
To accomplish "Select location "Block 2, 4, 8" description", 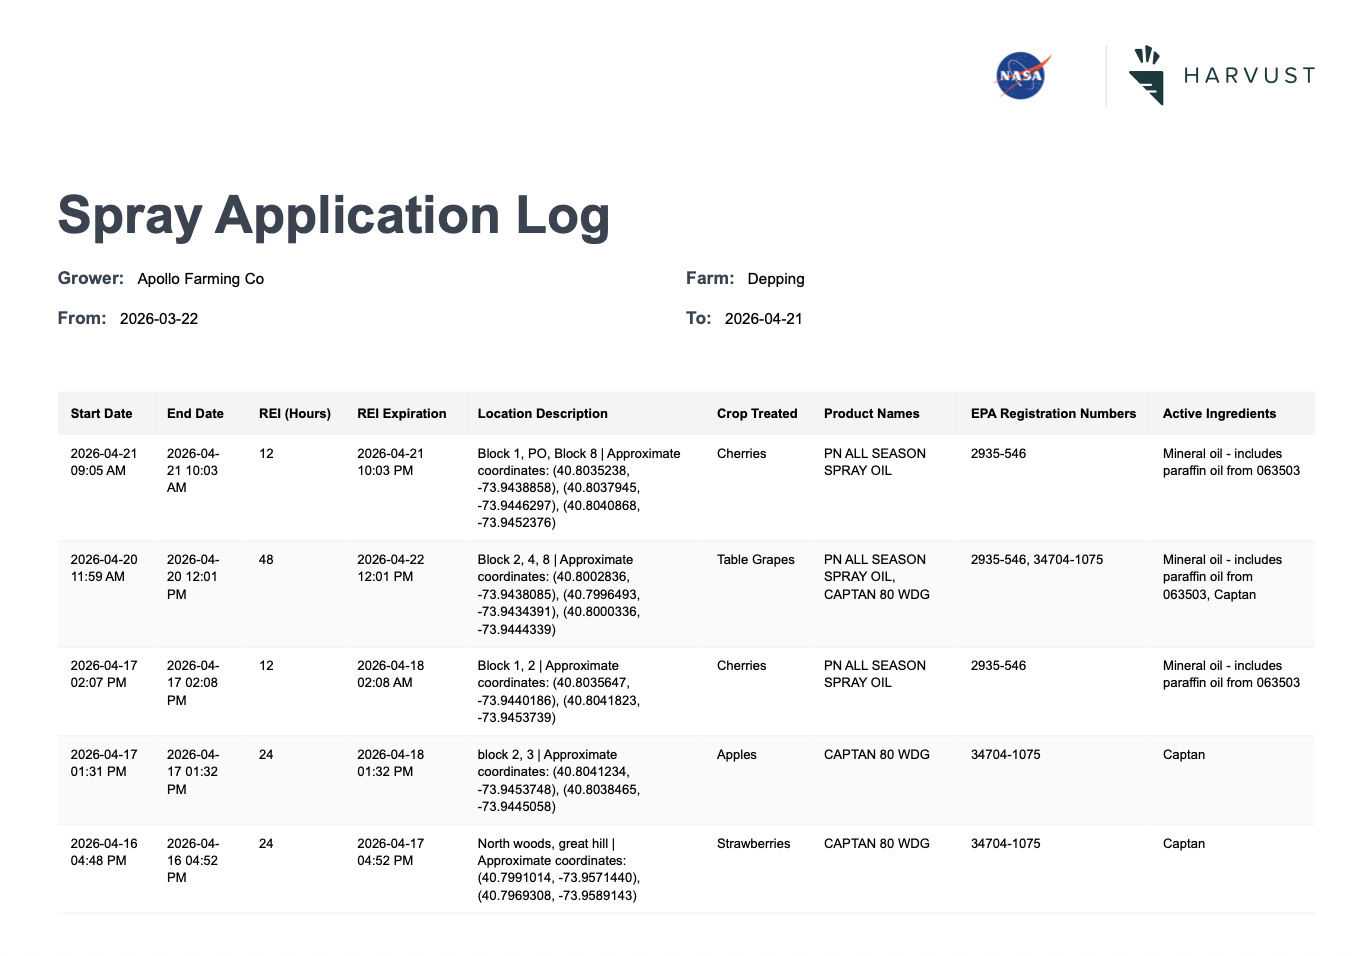I will coord(559,594).
